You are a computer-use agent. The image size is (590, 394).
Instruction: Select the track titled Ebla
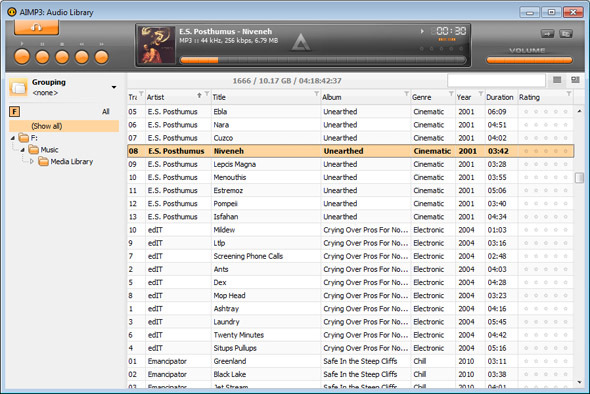click(x=350, y=112)
